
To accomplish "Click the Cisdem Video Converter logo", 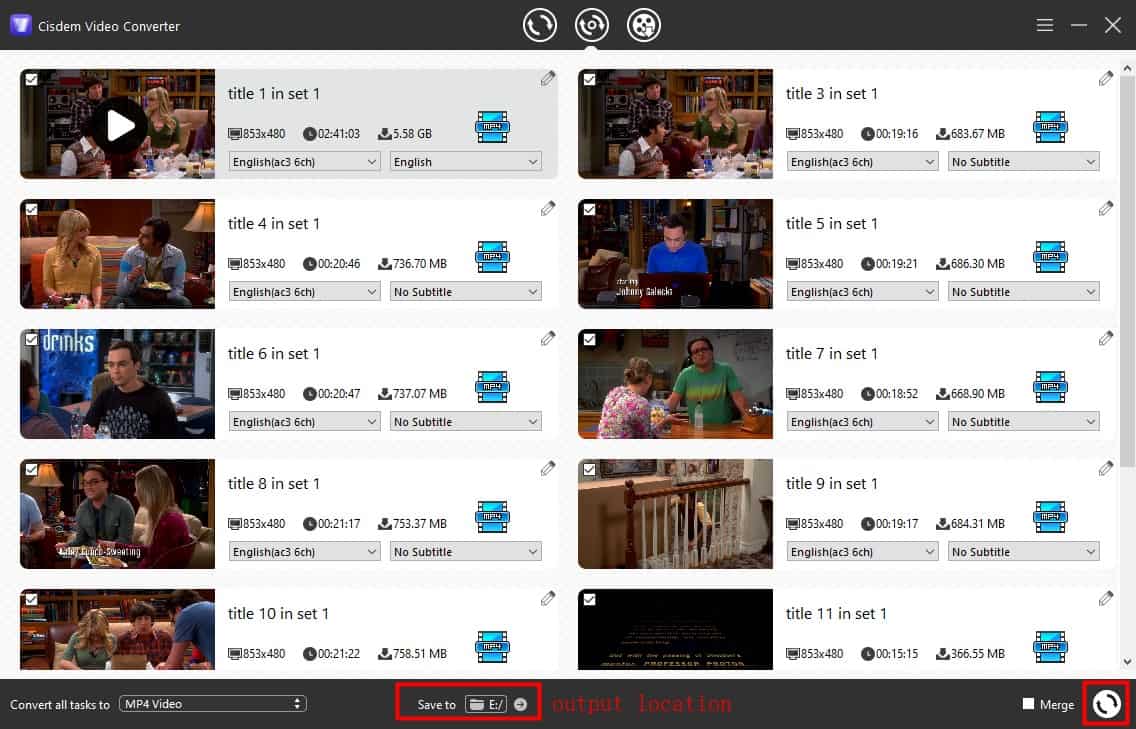I will click(20, 24).
